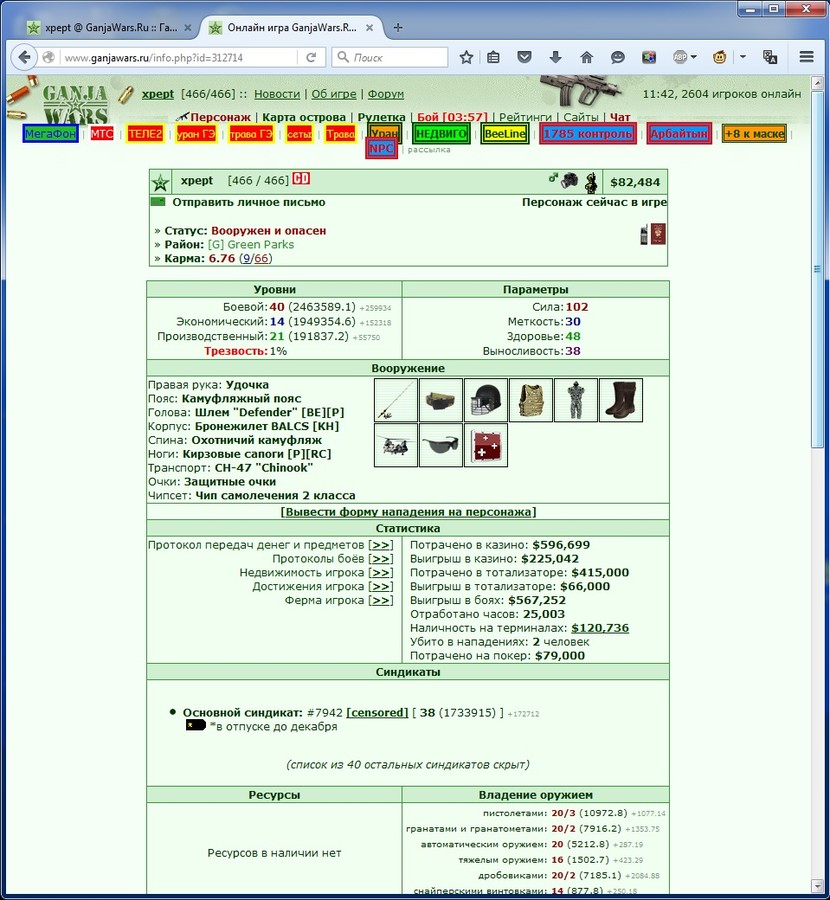Open Вывести форму нападения на персонажа
Image resolution: width=830 pixels, height=900 pixels.
[x=408, y=512]
